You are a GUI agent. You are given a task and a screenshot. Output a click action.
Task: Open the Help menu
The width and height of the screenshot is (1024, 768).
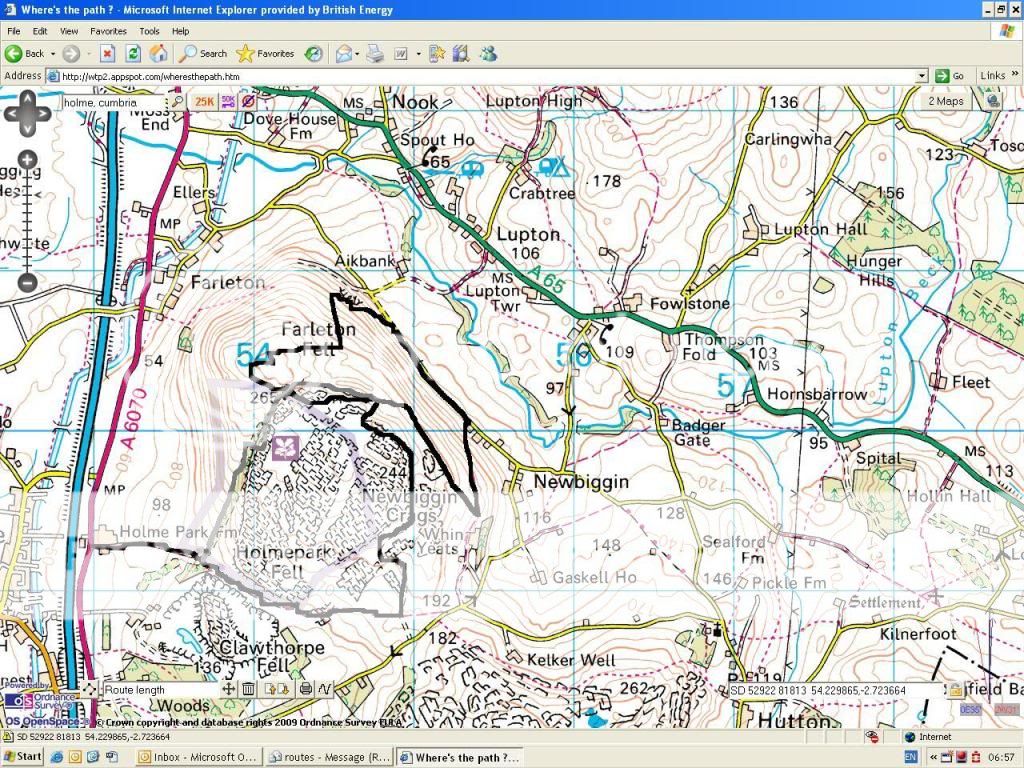(180, 31)
